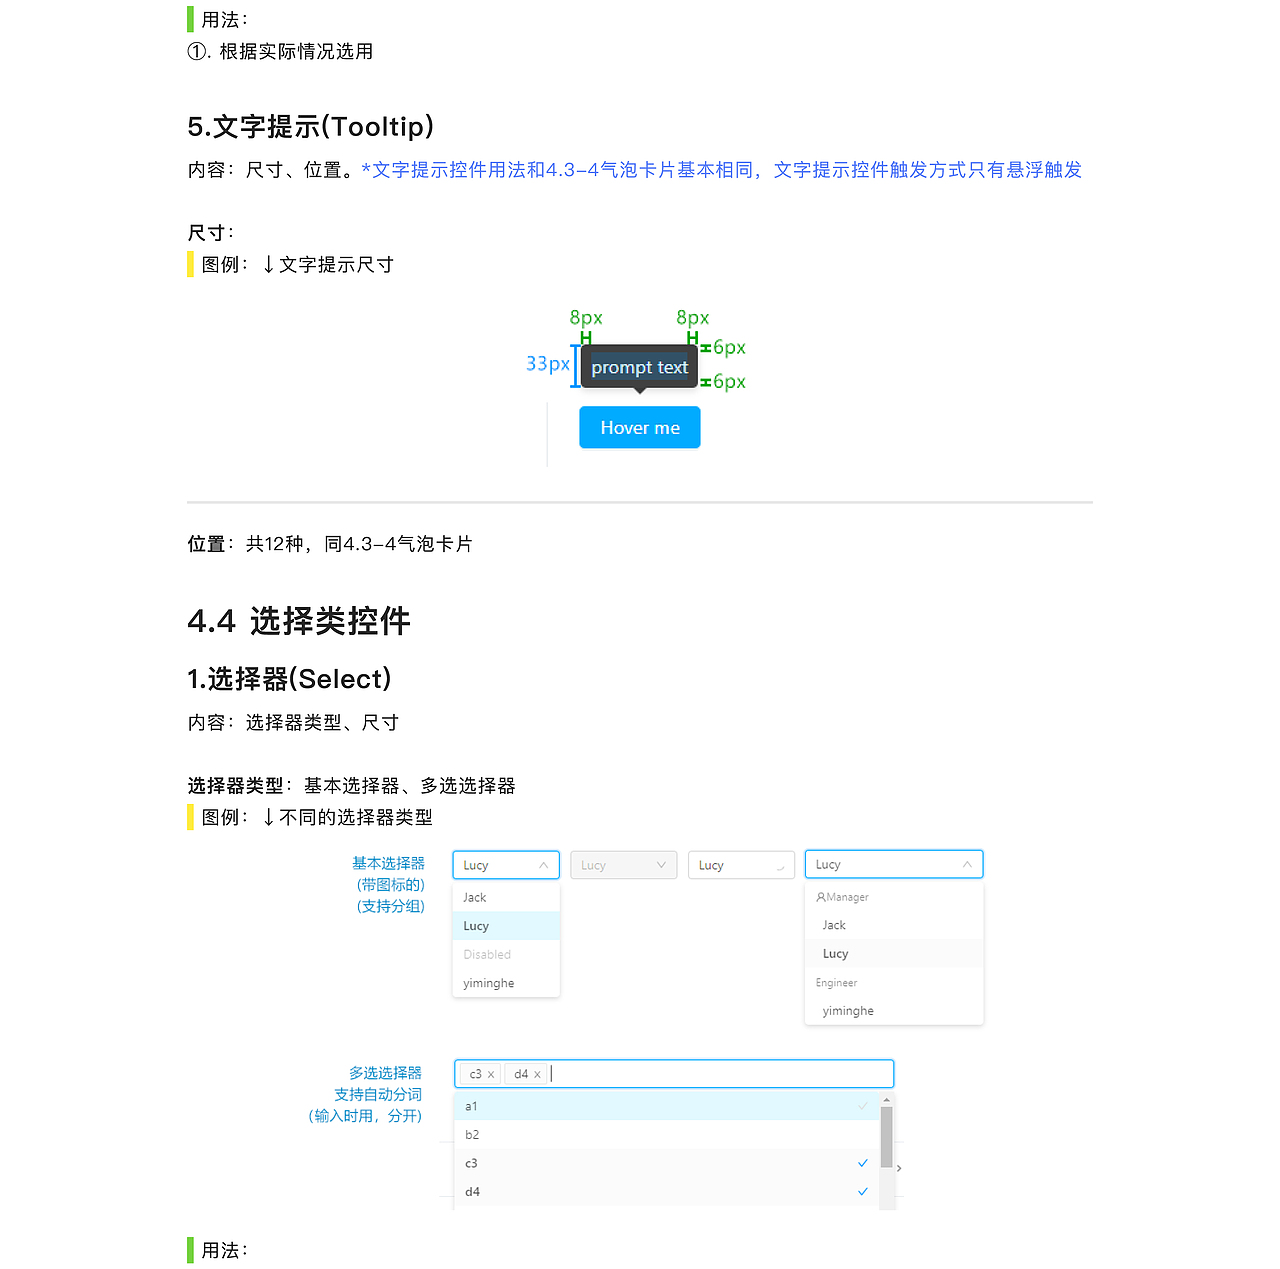Click the dropdown arrow on the disabled Lucy select
1280x1269 pixels.
click(660, 865)
